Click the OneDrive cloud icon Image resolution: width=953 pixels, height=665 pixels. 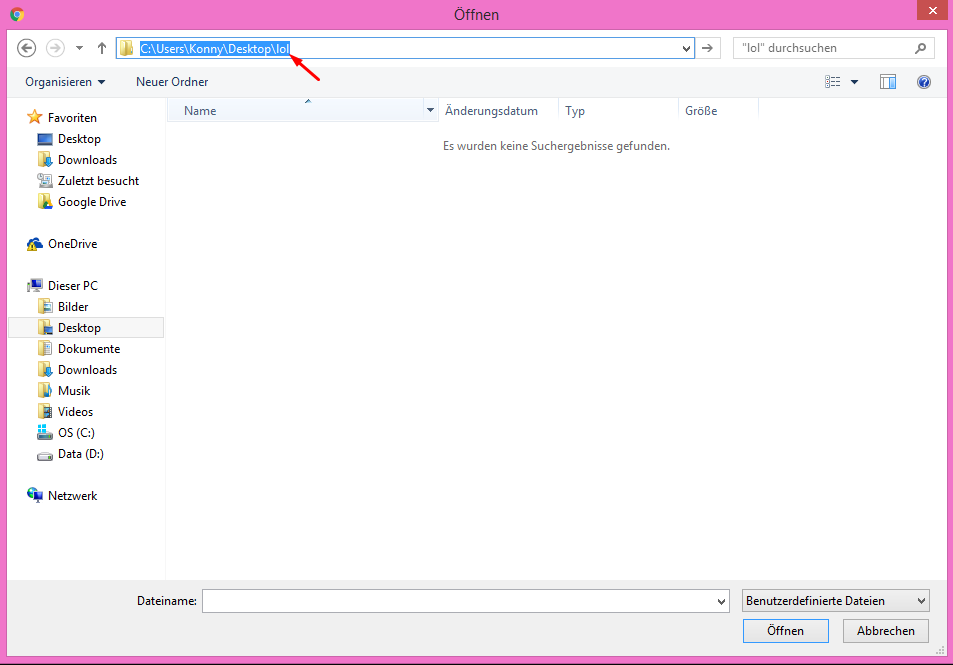[x=35, y=244]
